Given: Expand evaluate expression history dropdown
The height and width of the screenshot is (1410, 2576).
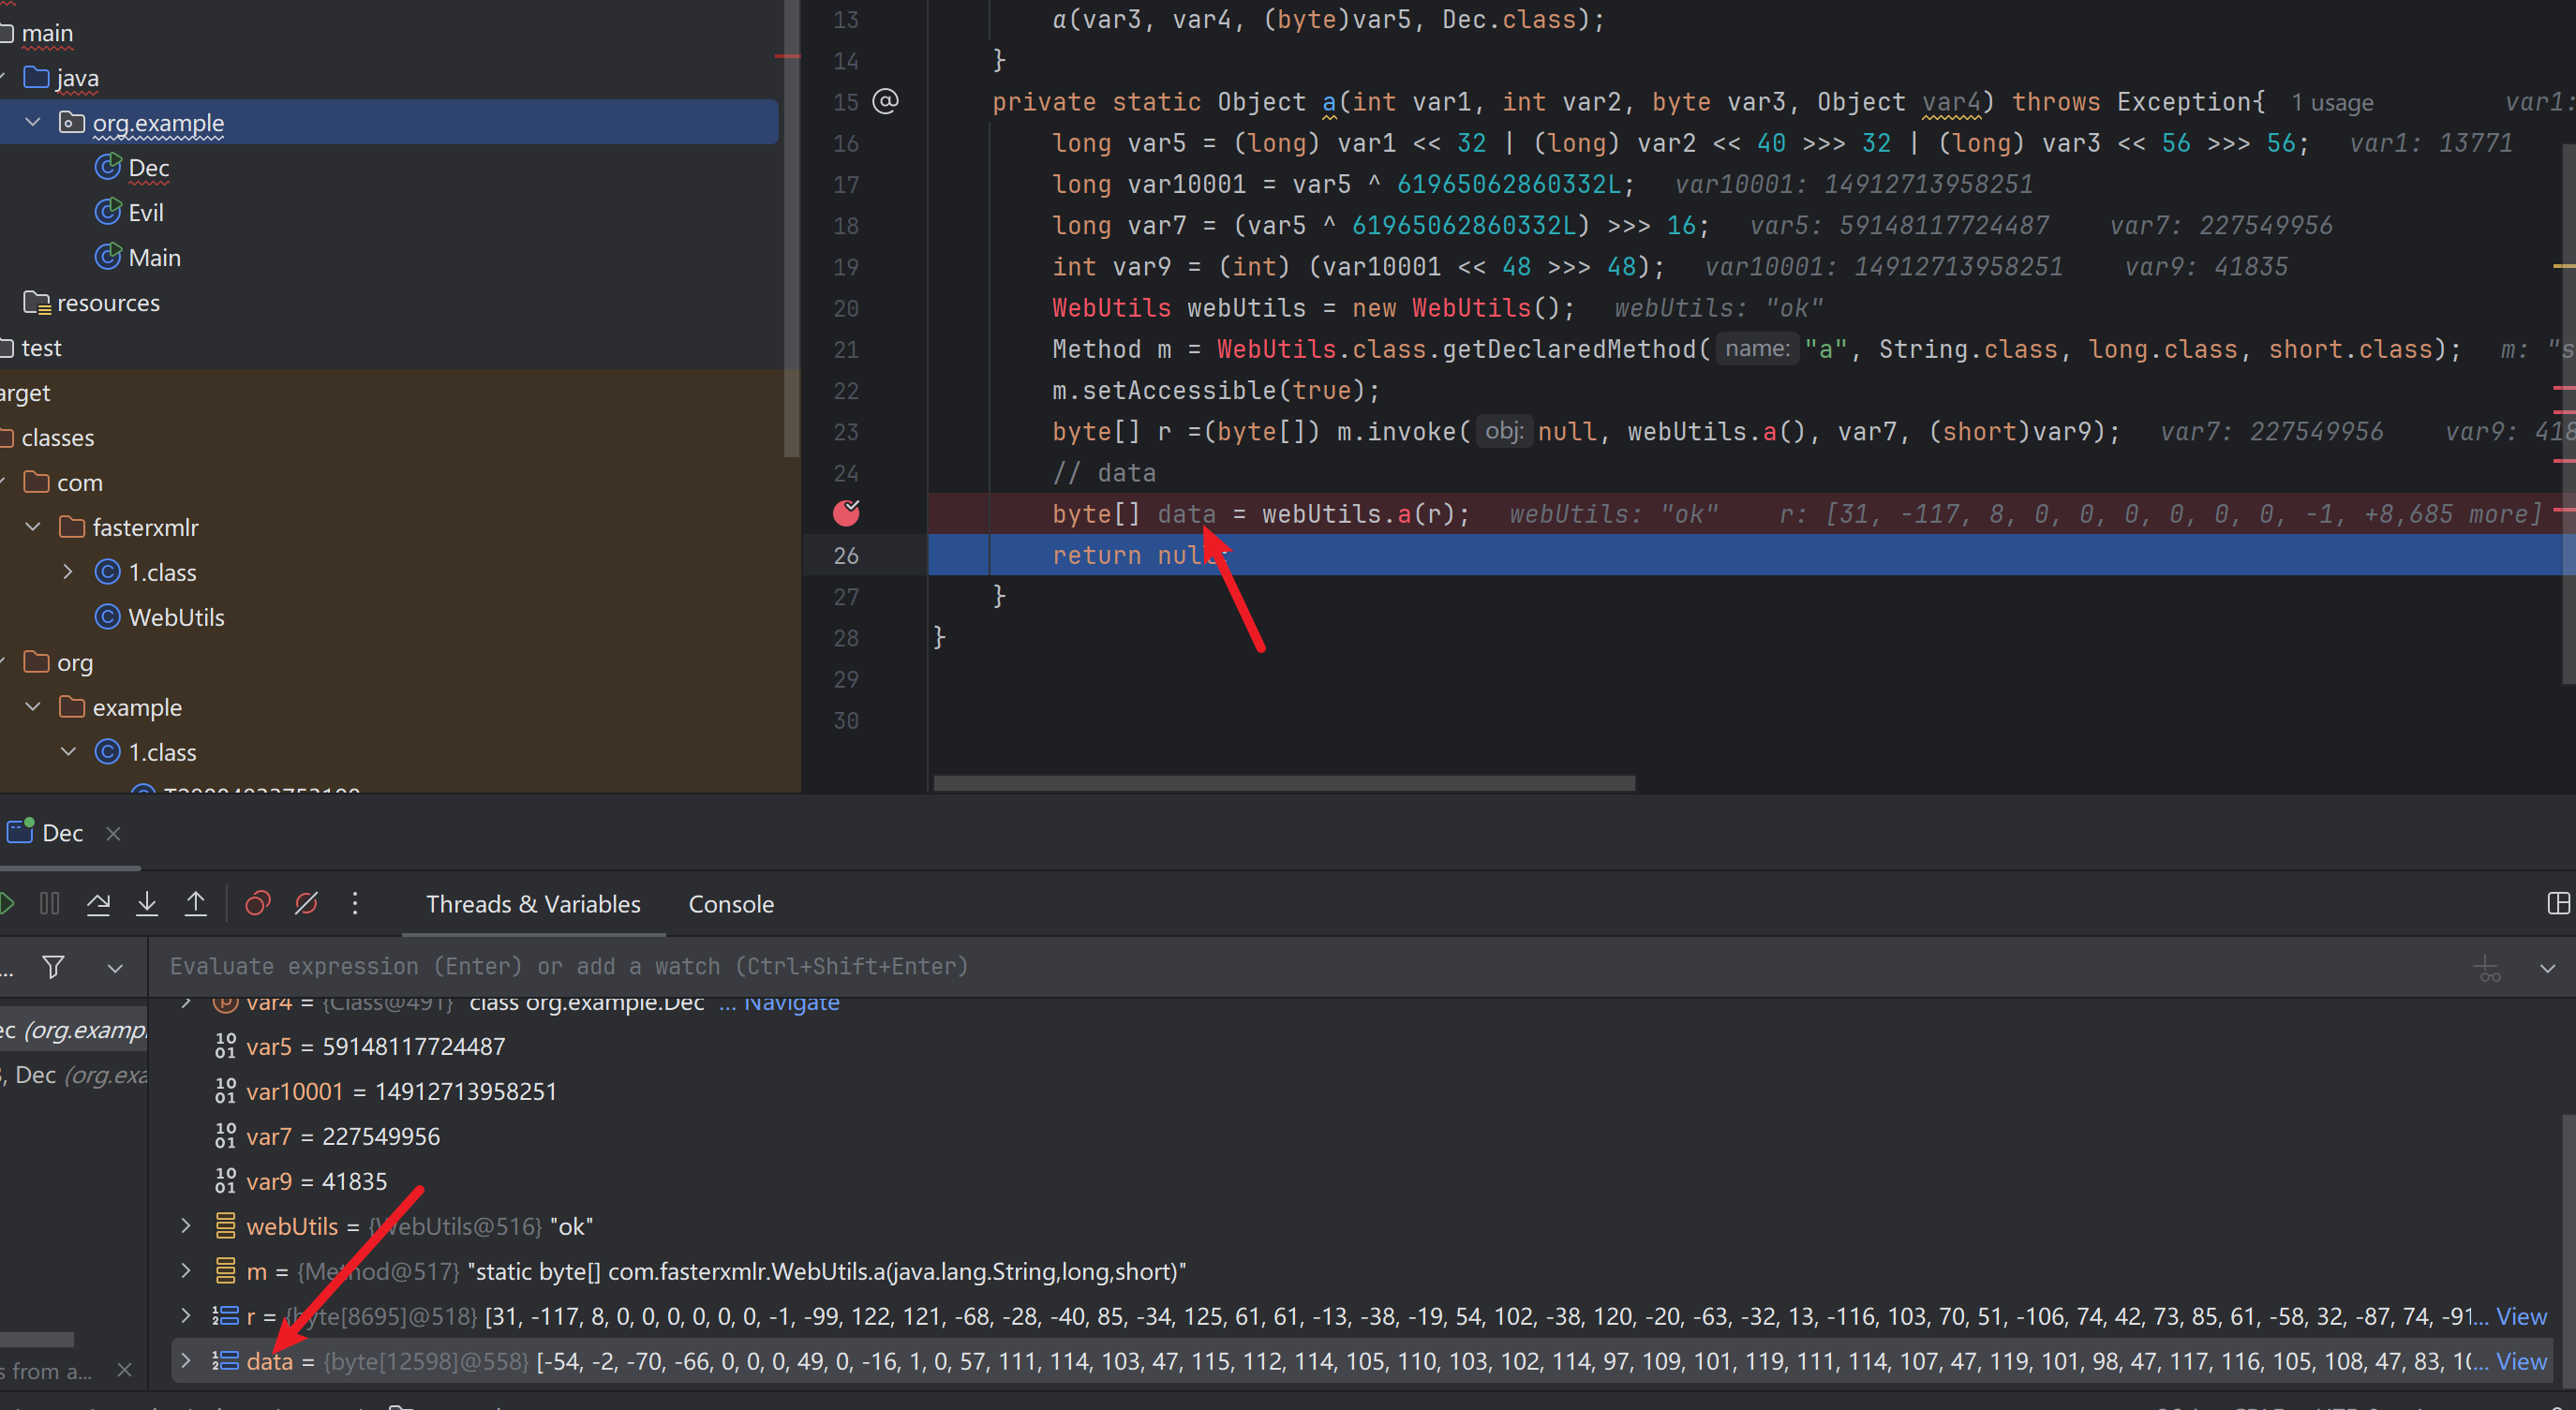Looking at the screenshot, I should 2547,968.
